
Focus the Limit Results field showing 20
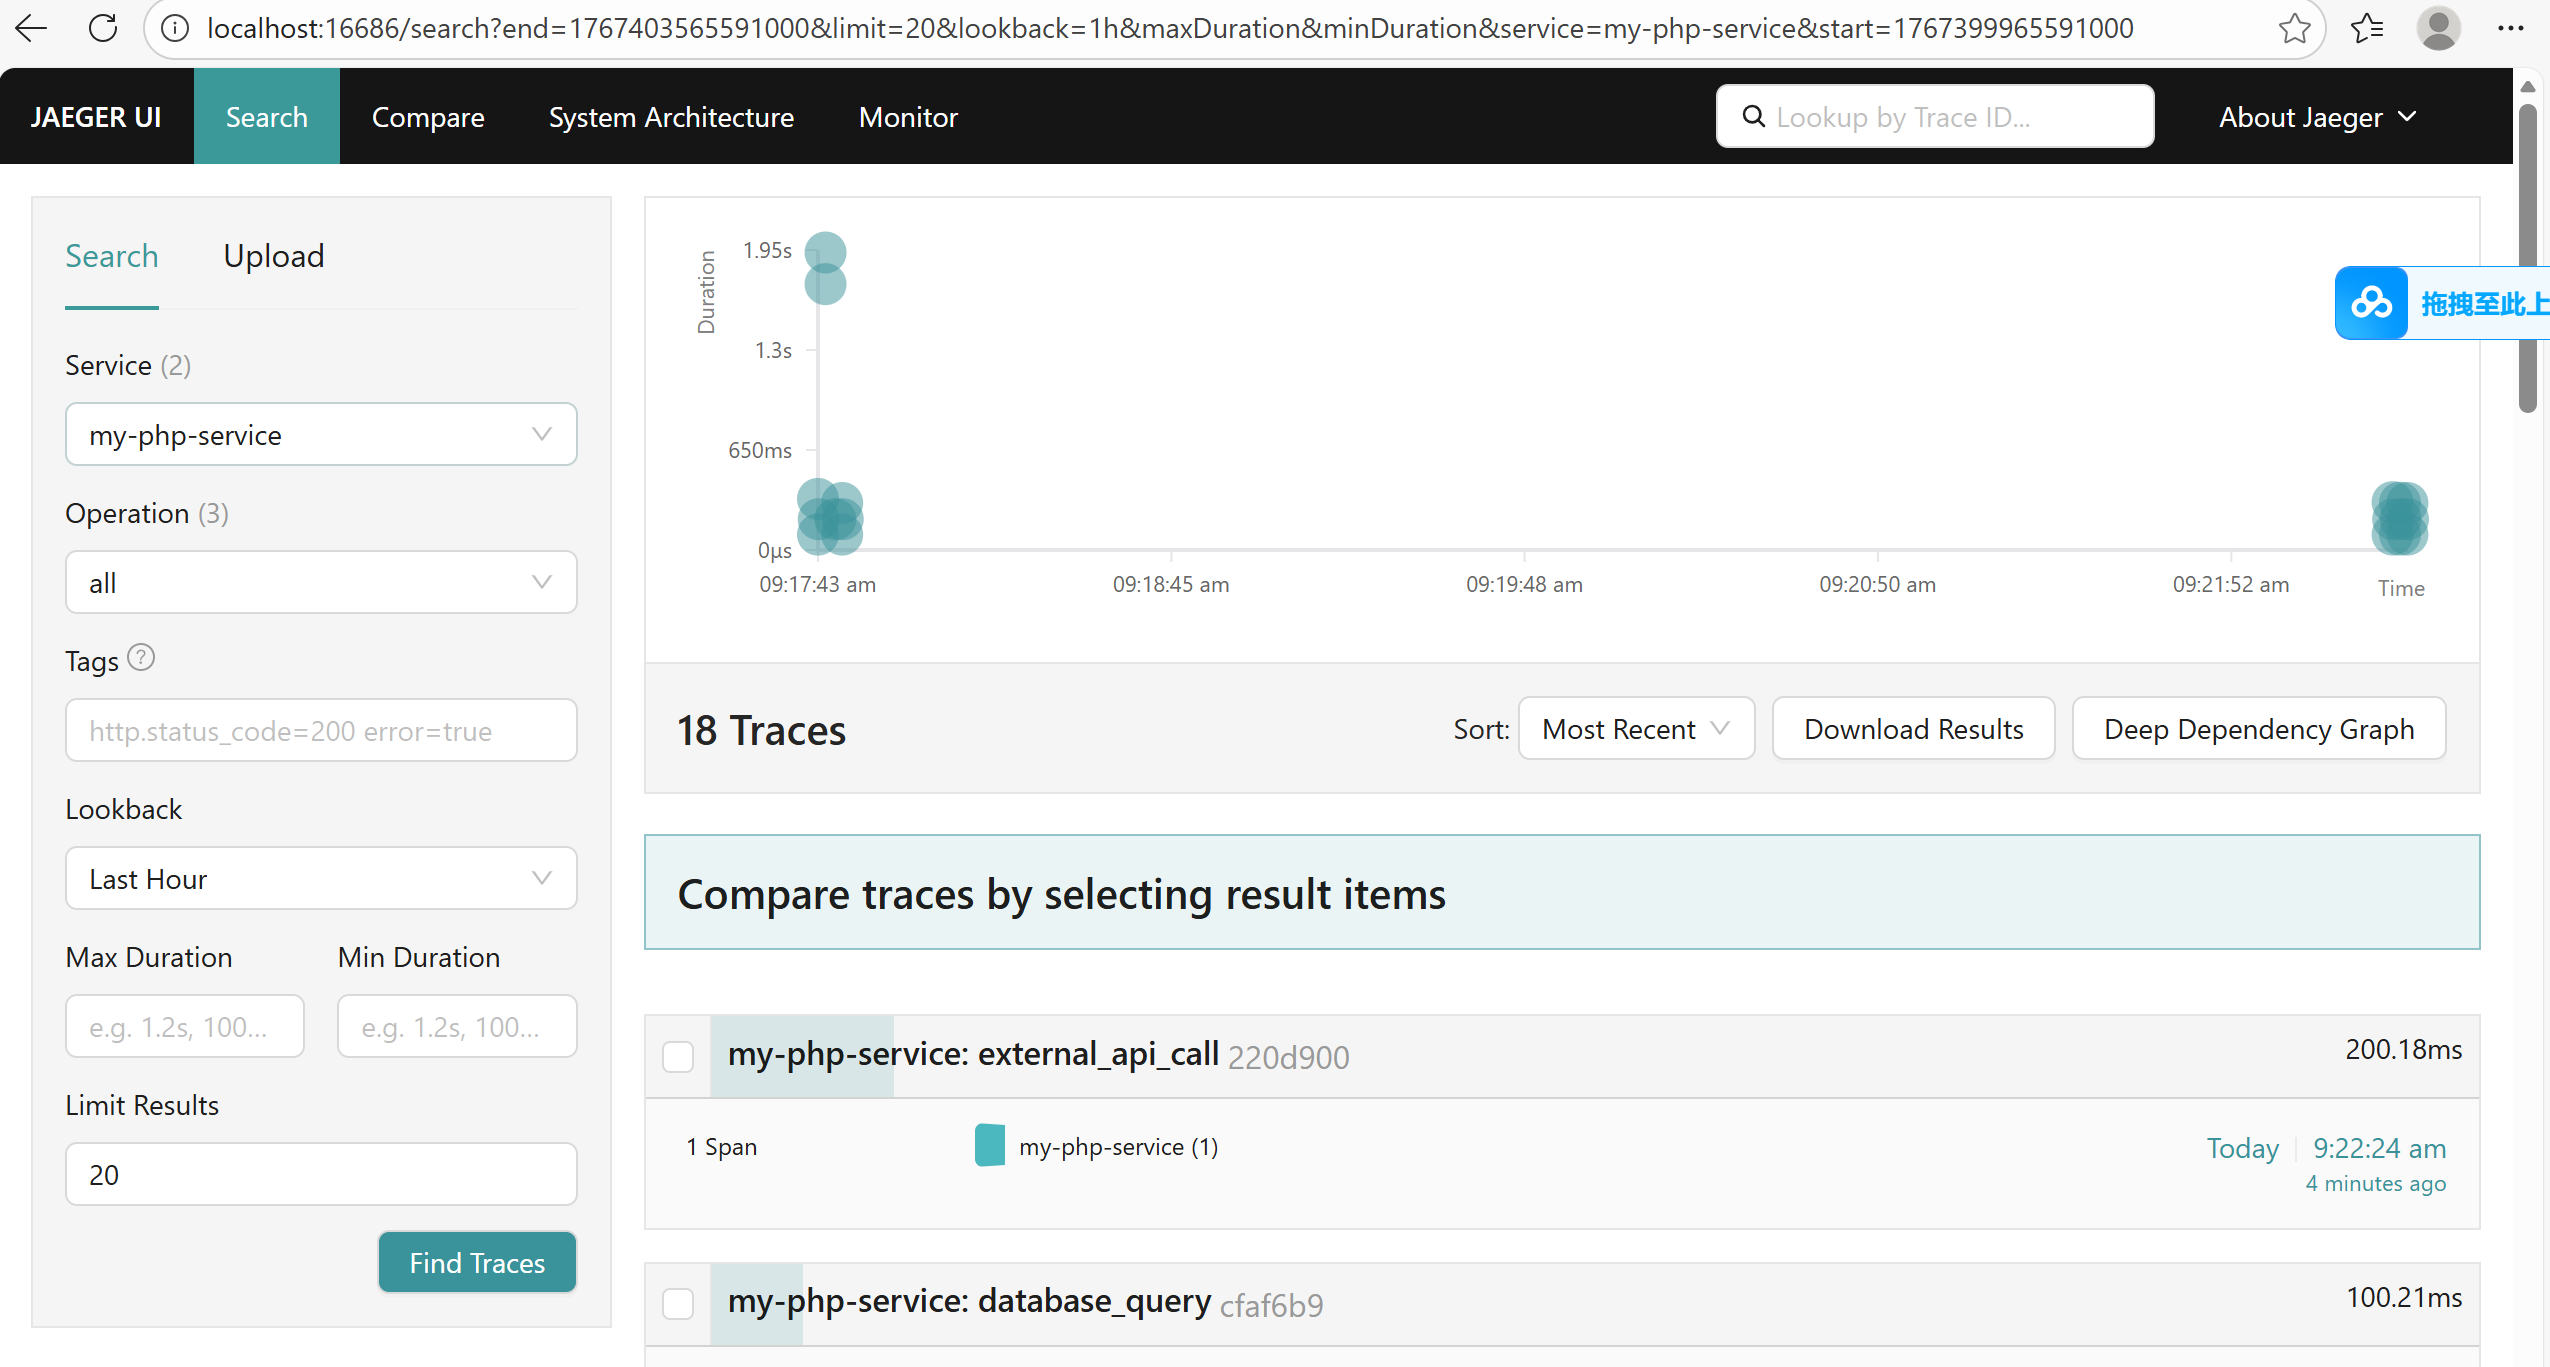click(321, 1174)
